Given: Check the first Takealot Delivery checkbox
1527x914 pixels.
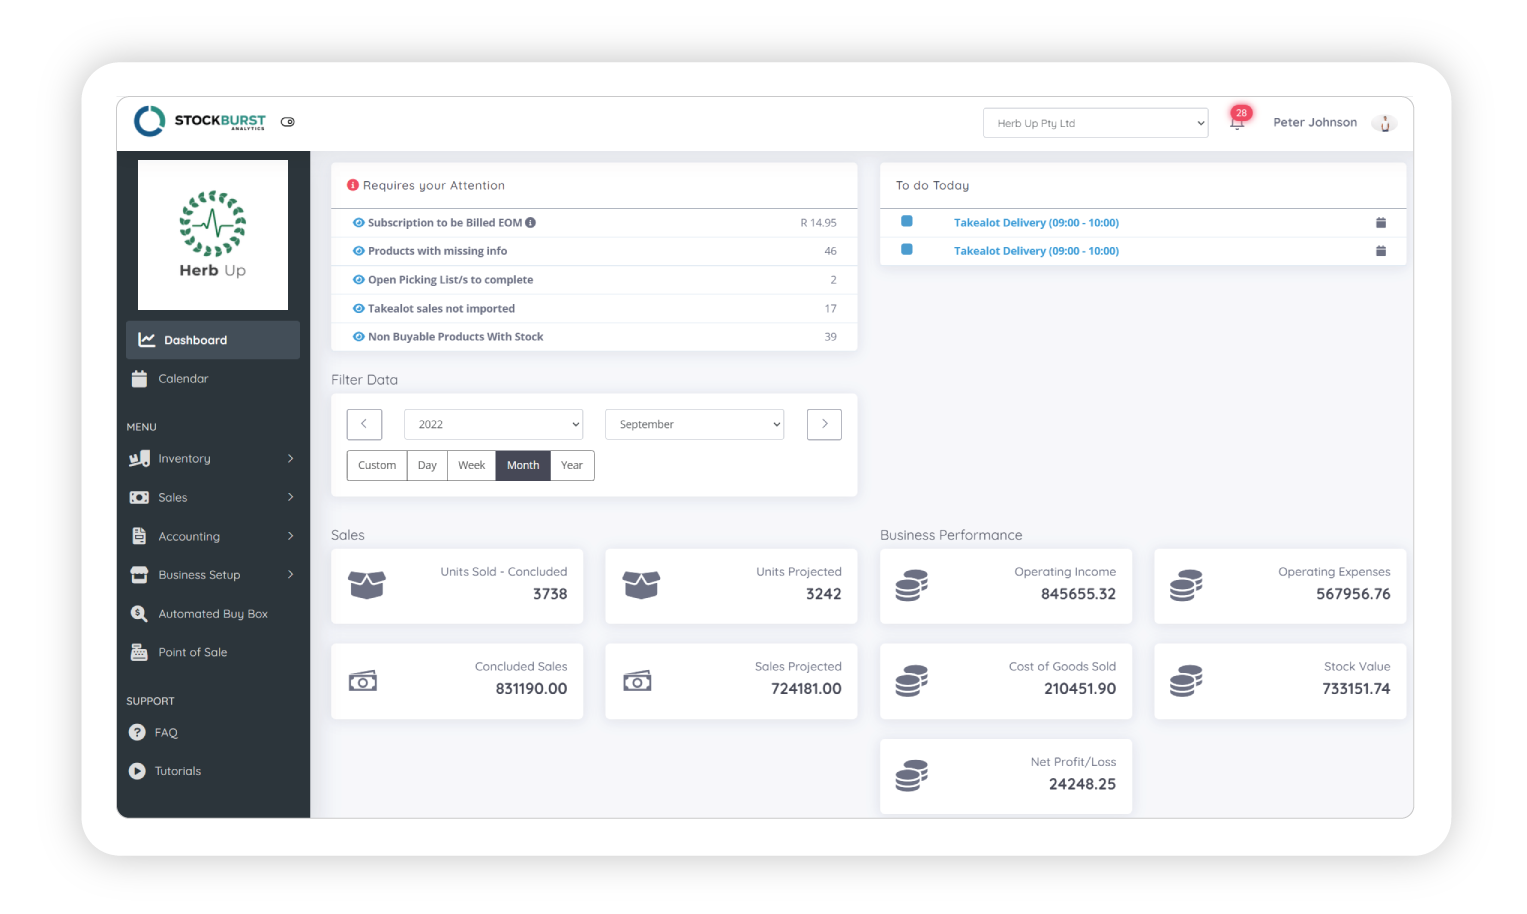Looking at the screenshot, I should (x=907, y=221).
